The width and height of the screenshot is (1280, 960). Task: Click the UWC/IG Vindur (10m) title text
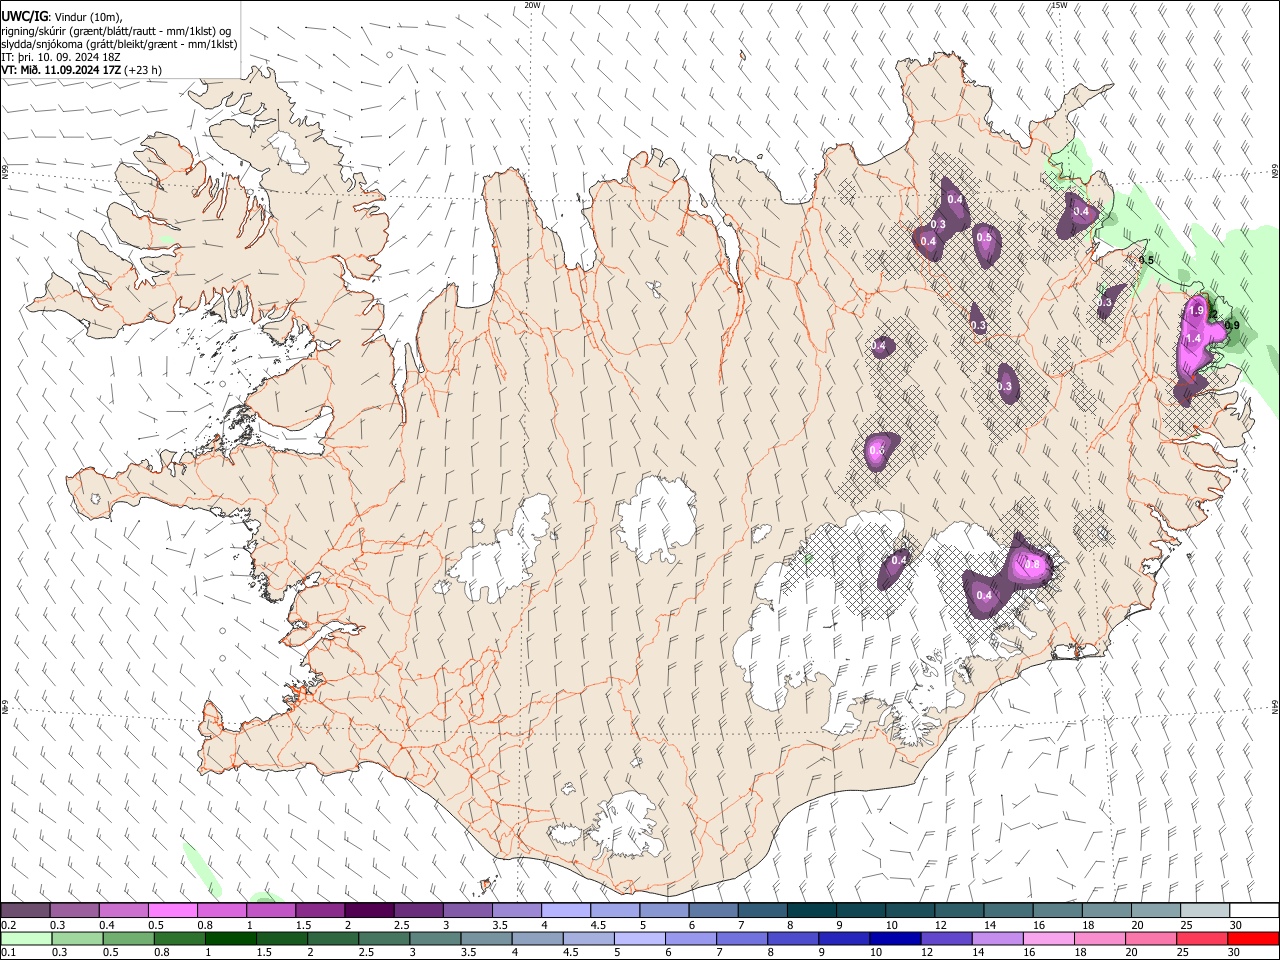[x=62, y=16]
